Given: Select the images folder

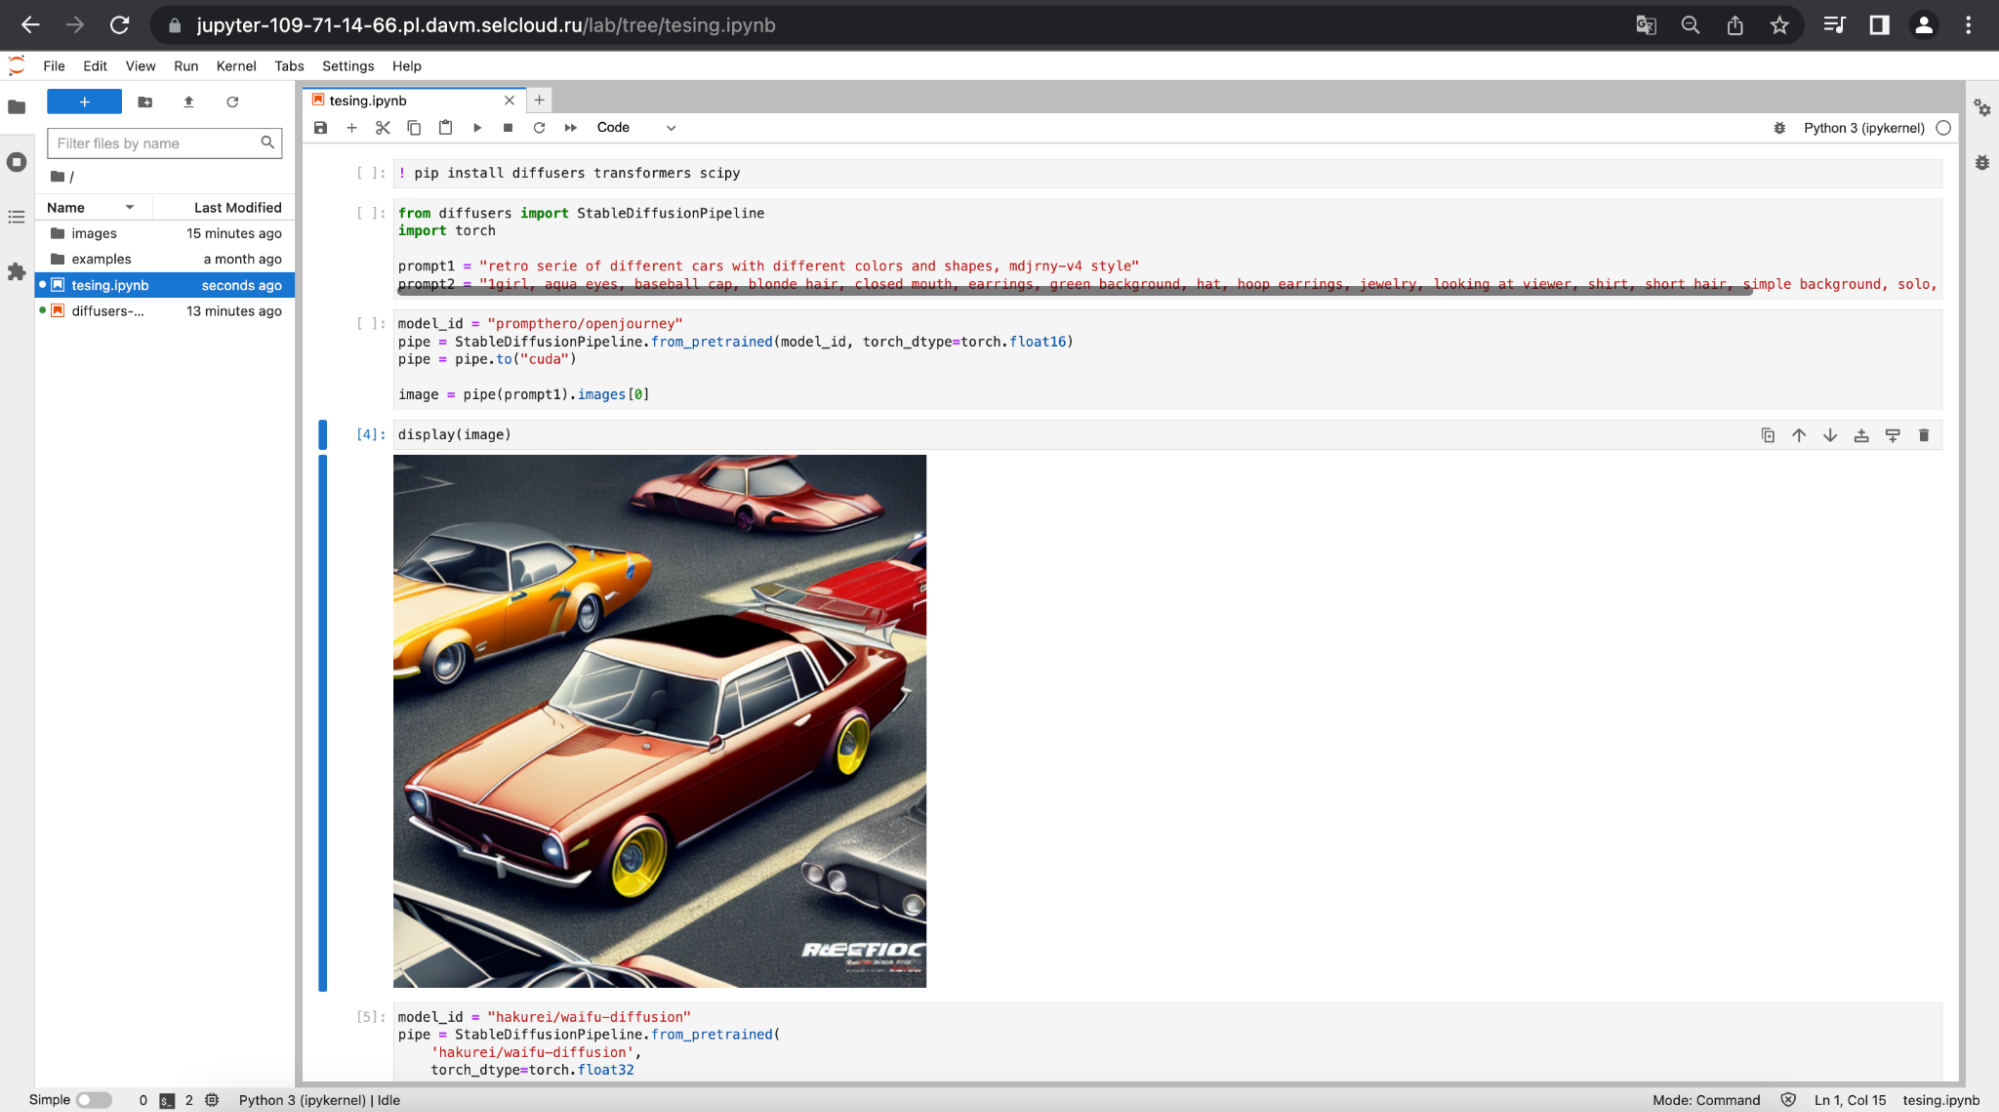Looking at the screenshot, I should (165, 233).
